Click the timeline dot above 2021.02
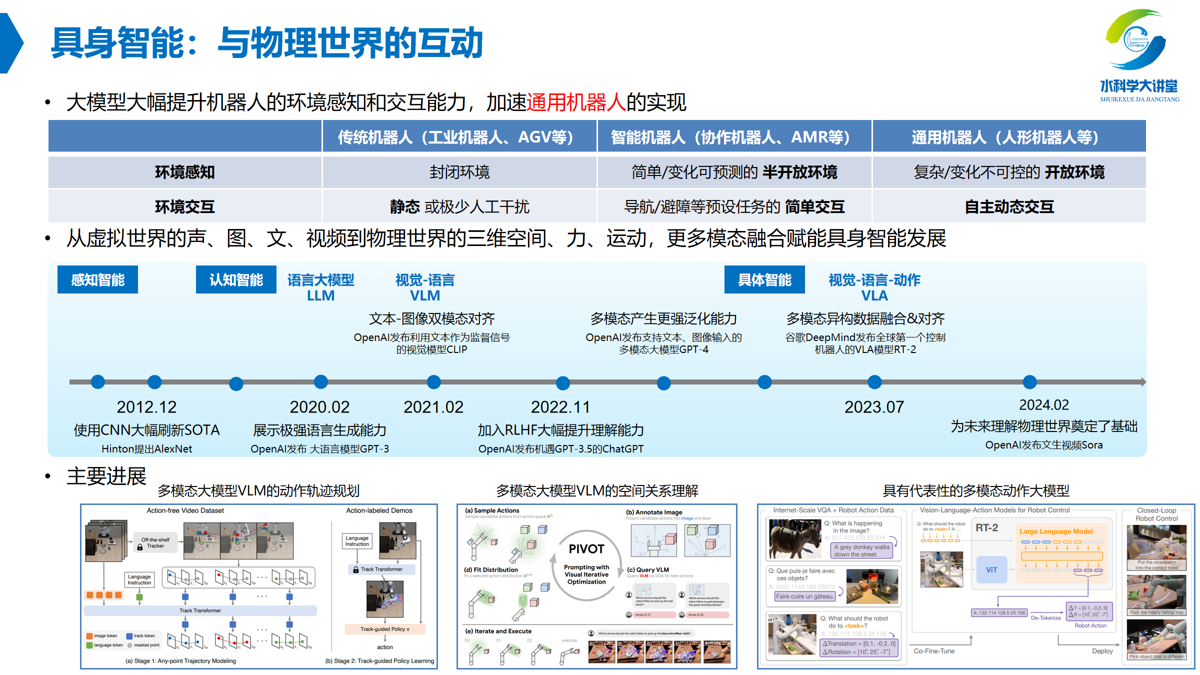 click(x=433, y=382)
